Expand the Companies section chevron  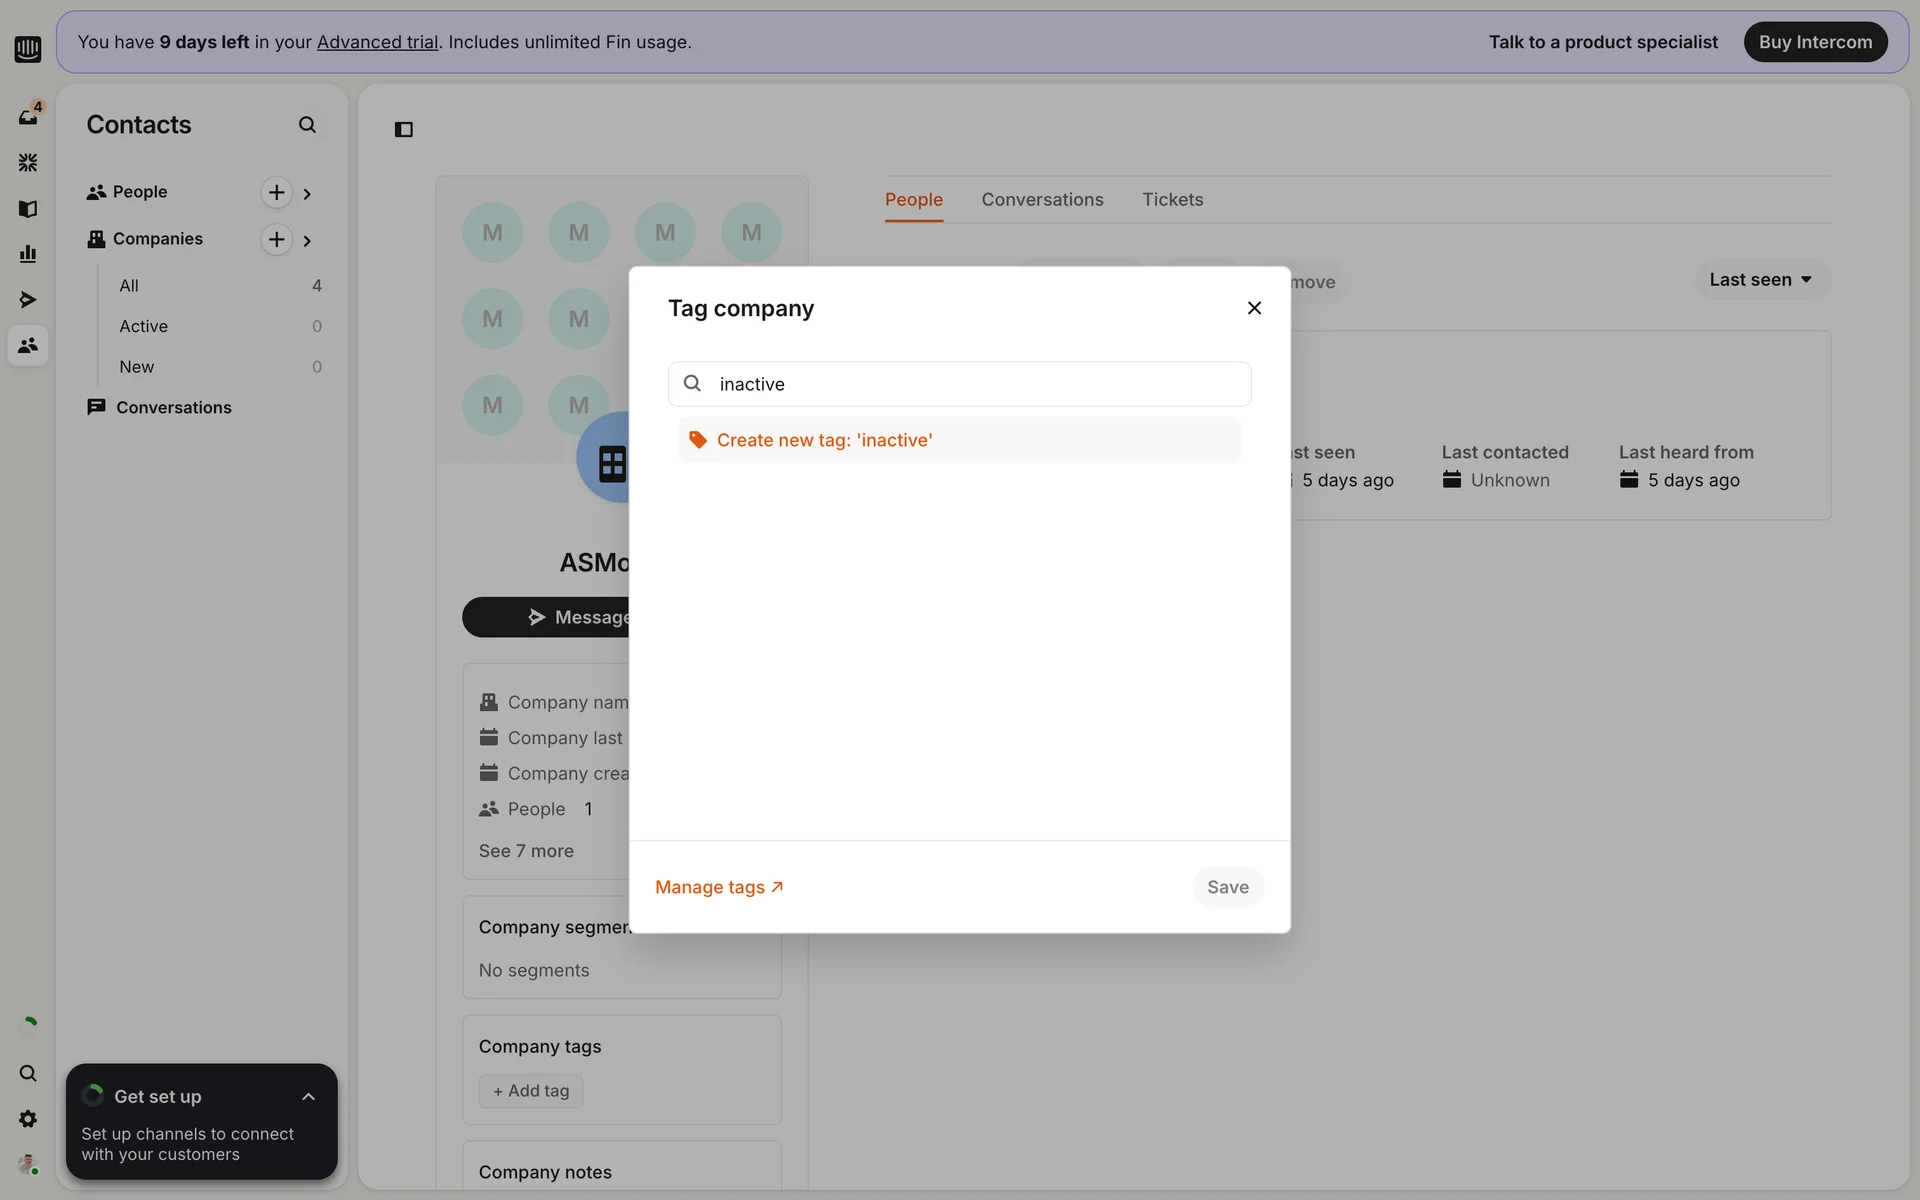(x=307, y=241)
